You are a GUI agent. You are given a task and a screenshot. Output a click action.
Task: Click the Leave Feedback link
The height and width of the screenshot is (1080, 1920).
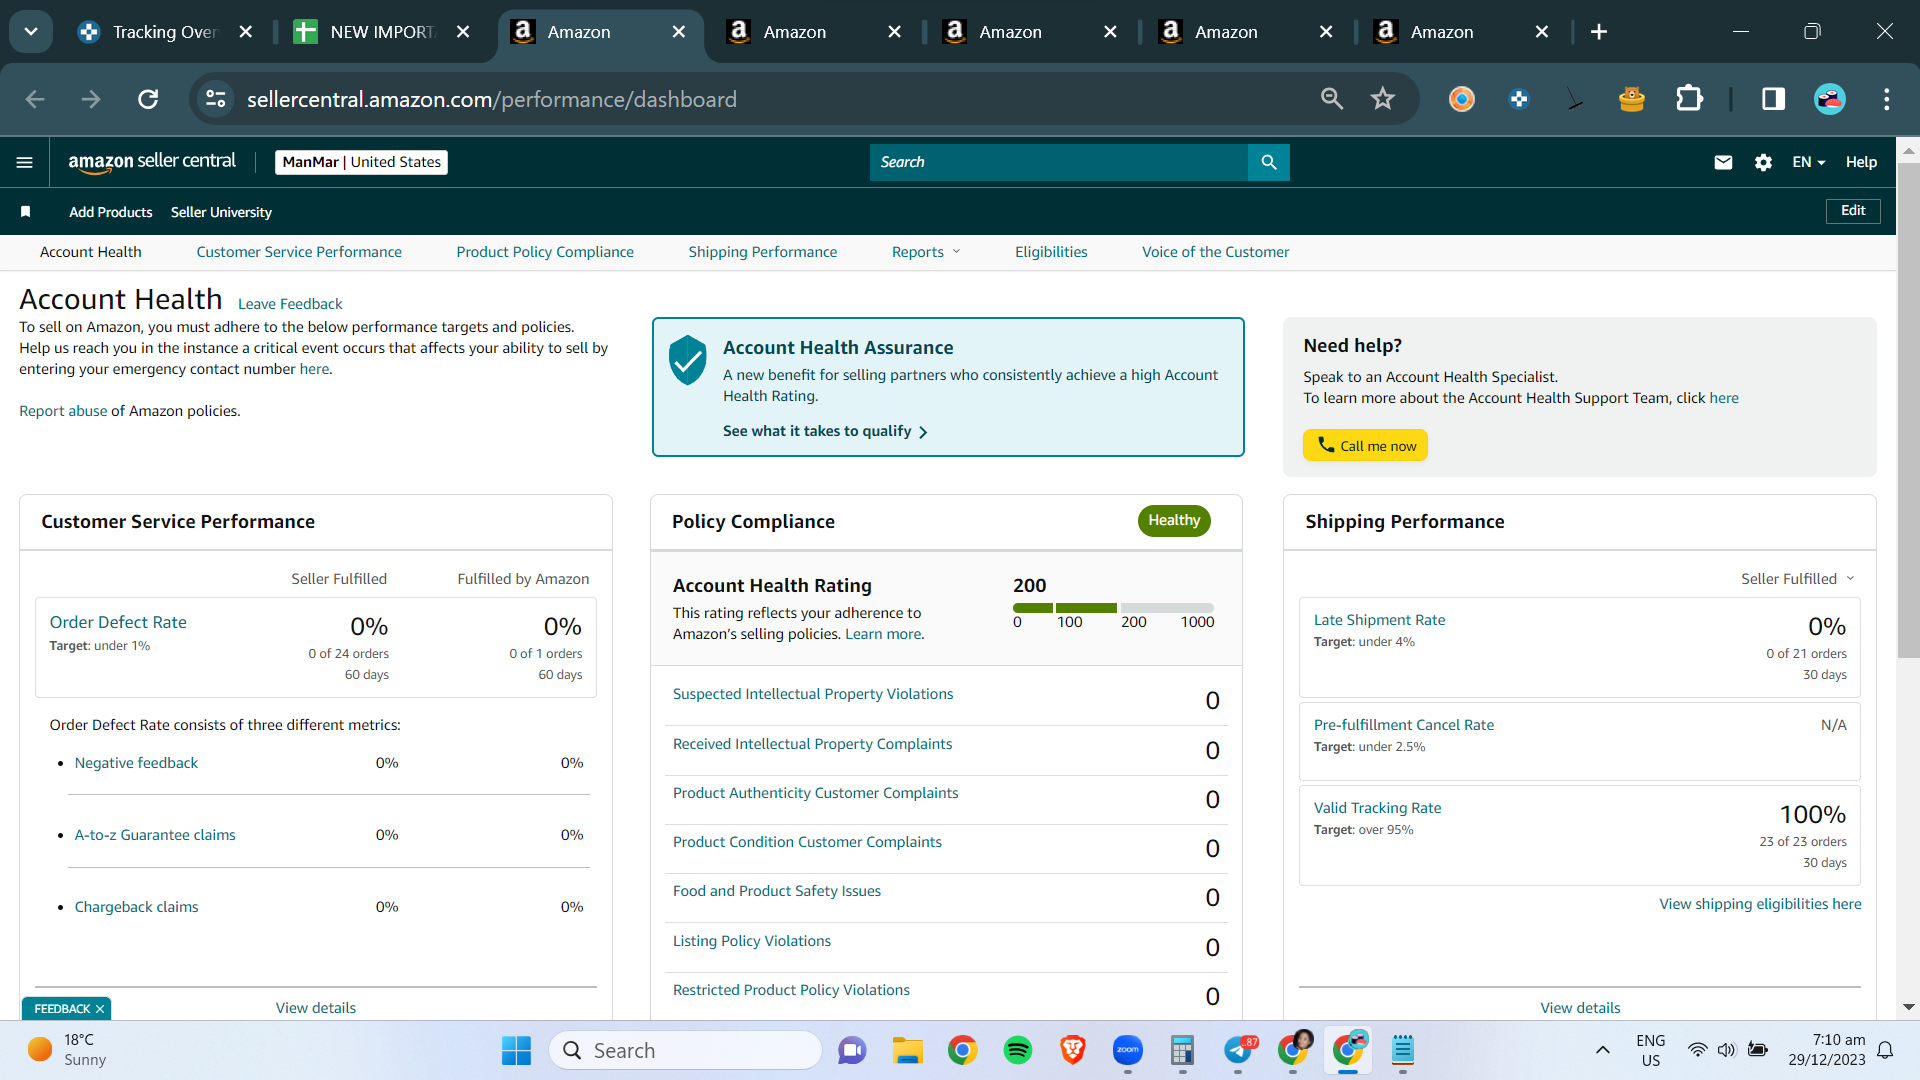click(x=290, y=304)
